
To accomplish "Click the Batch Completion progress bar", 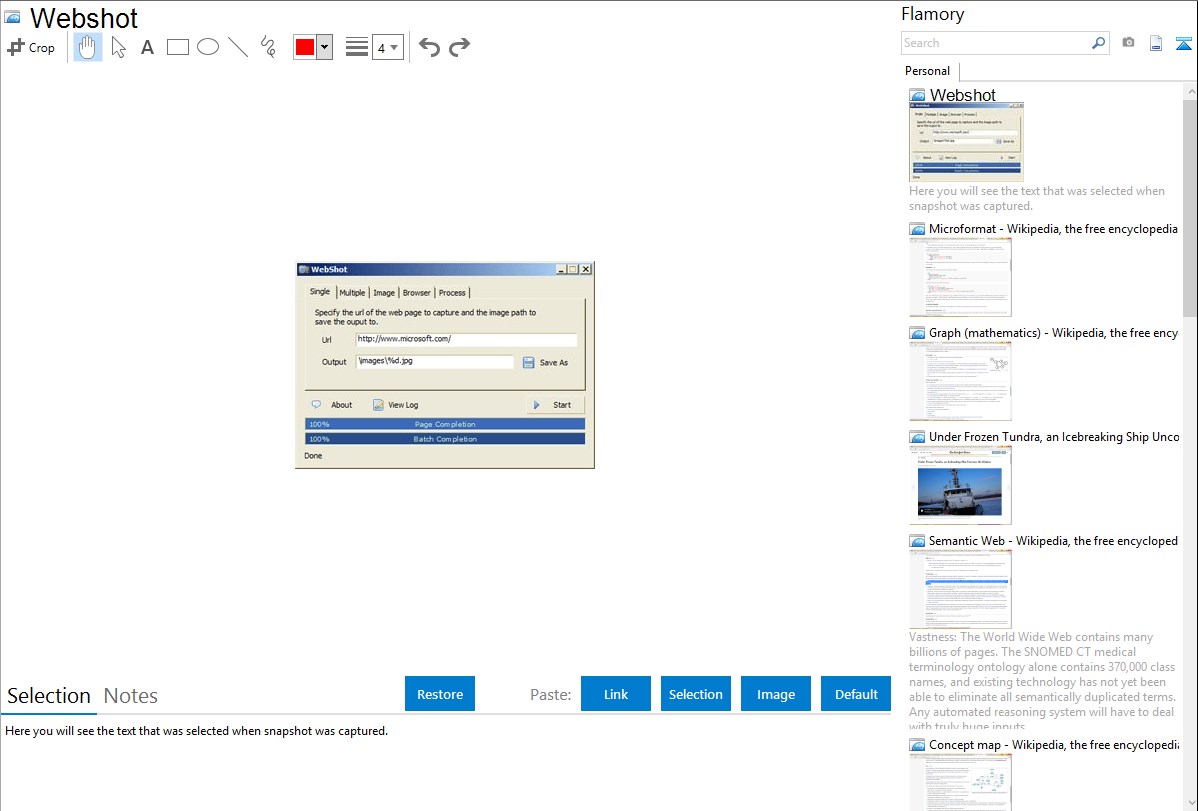I will click(x=445, y=439).
